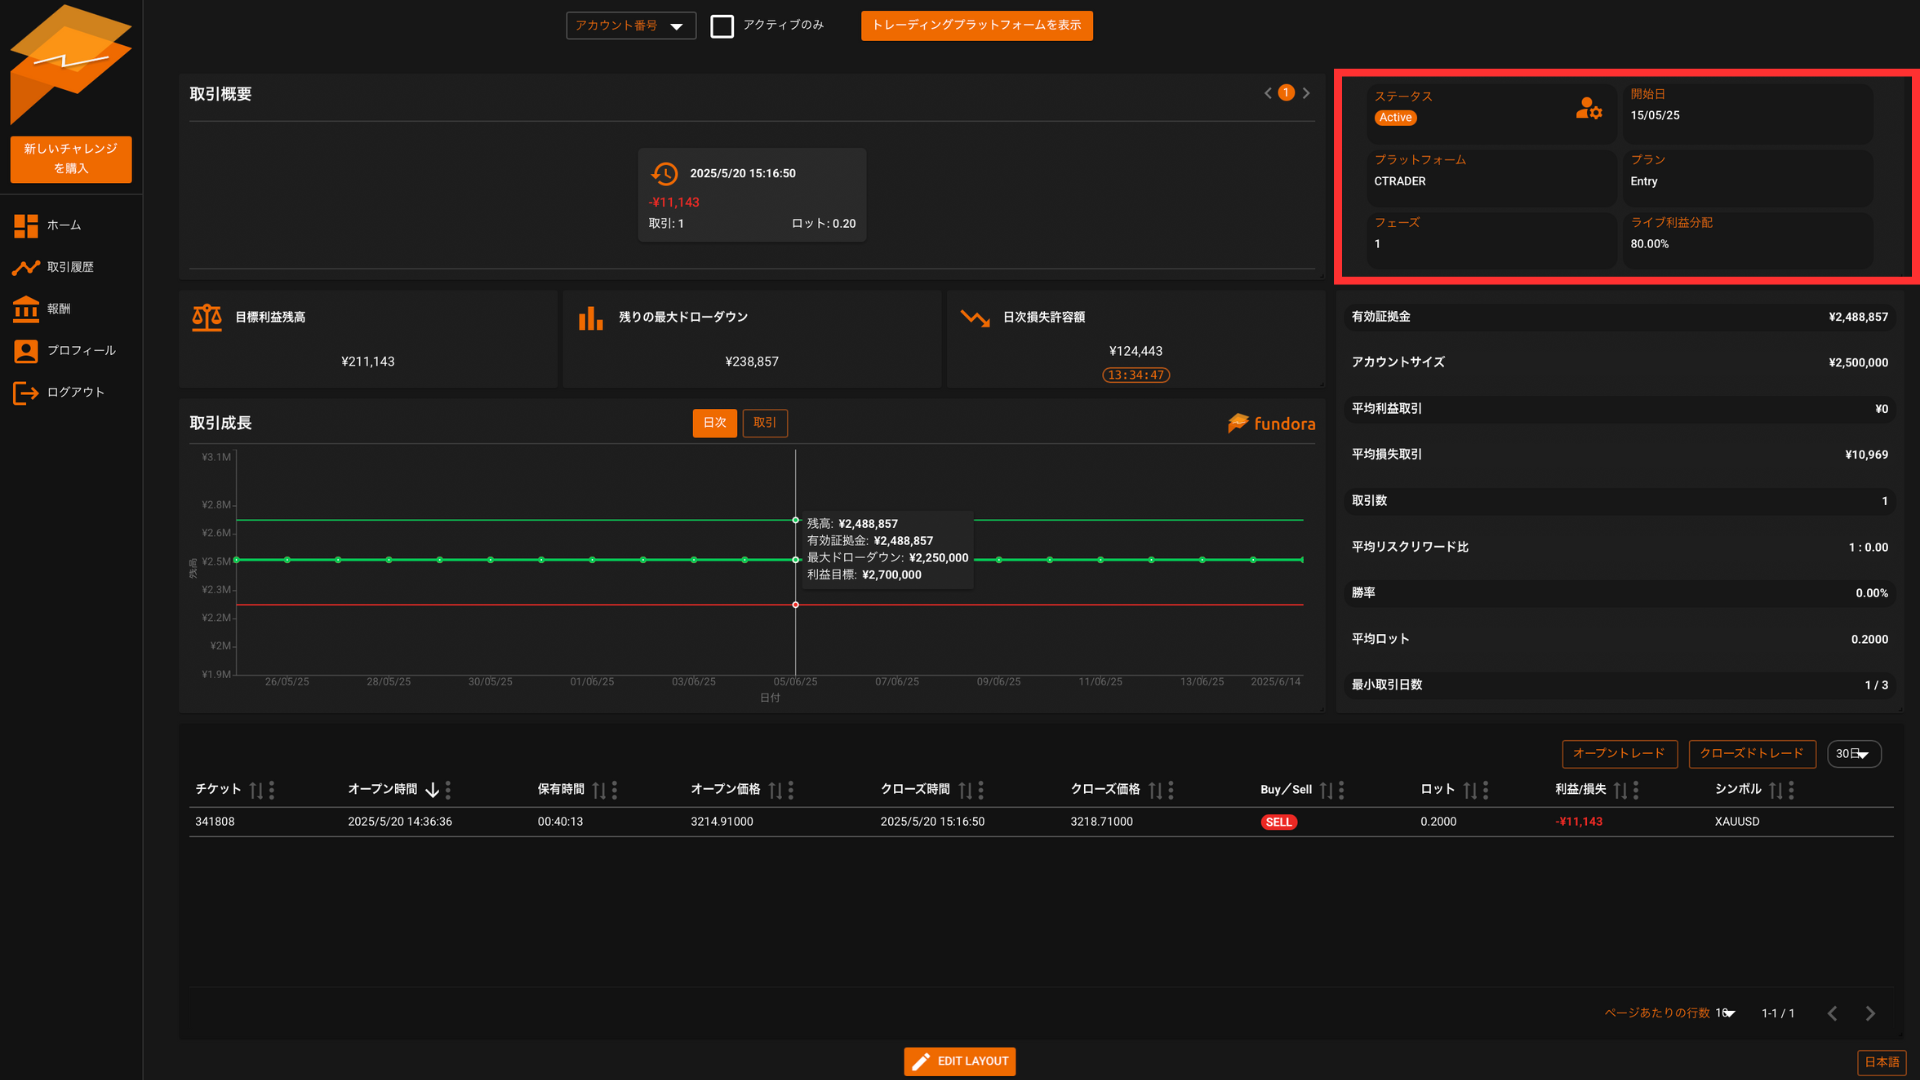Sort by クローズ時間 column
Screen dimensions: 1920x1080
coord(965,790)
